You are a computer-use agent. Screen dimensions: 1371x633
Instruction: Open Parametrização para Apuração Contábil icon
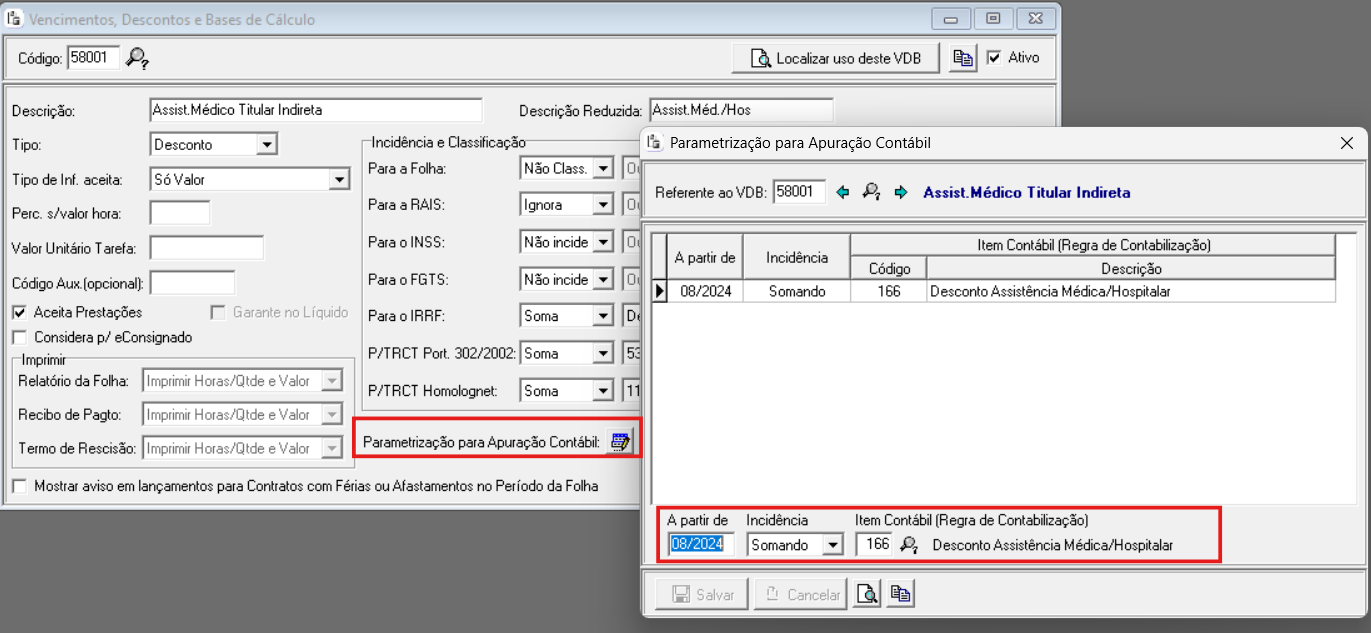(620, 441)
